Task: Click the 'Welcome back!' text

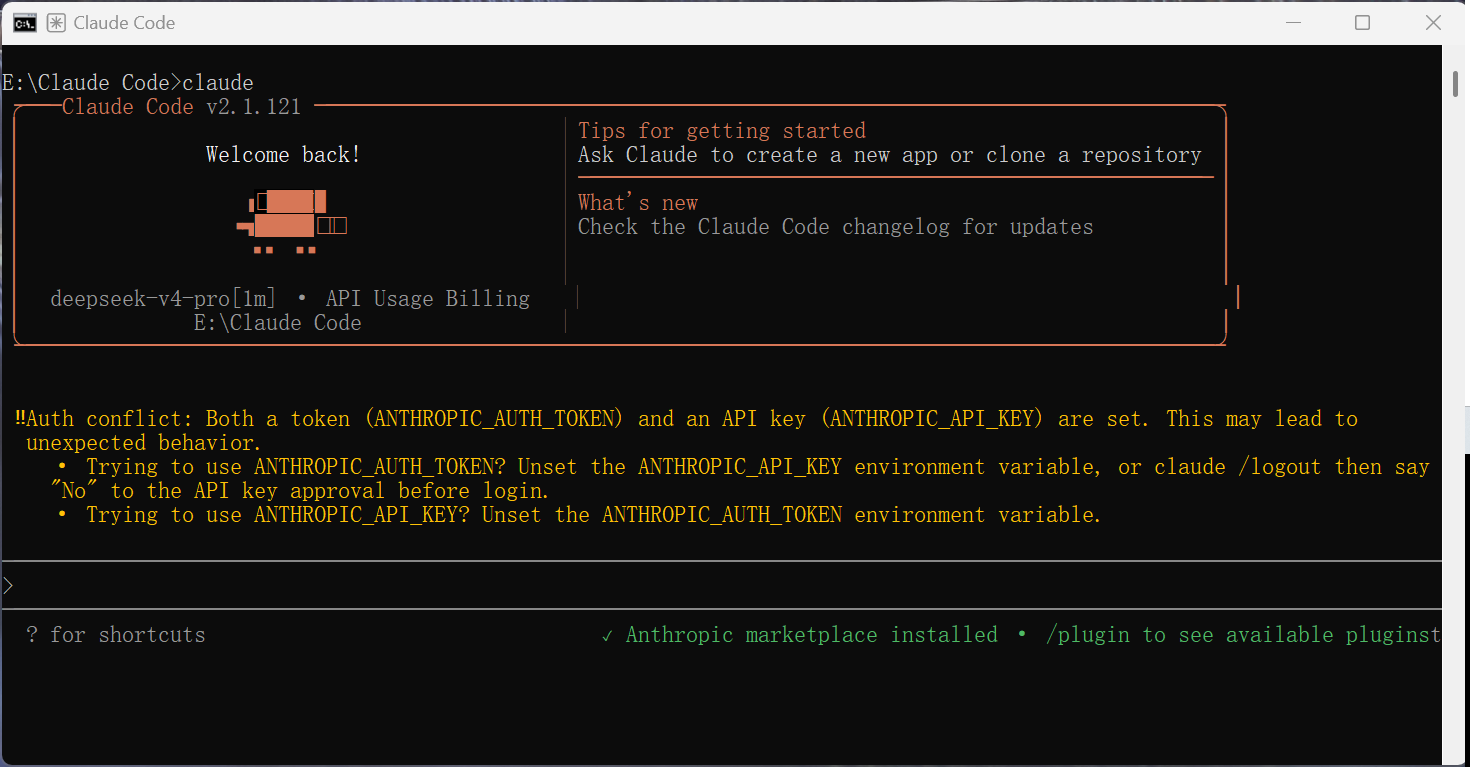Action: pos(283,155)
